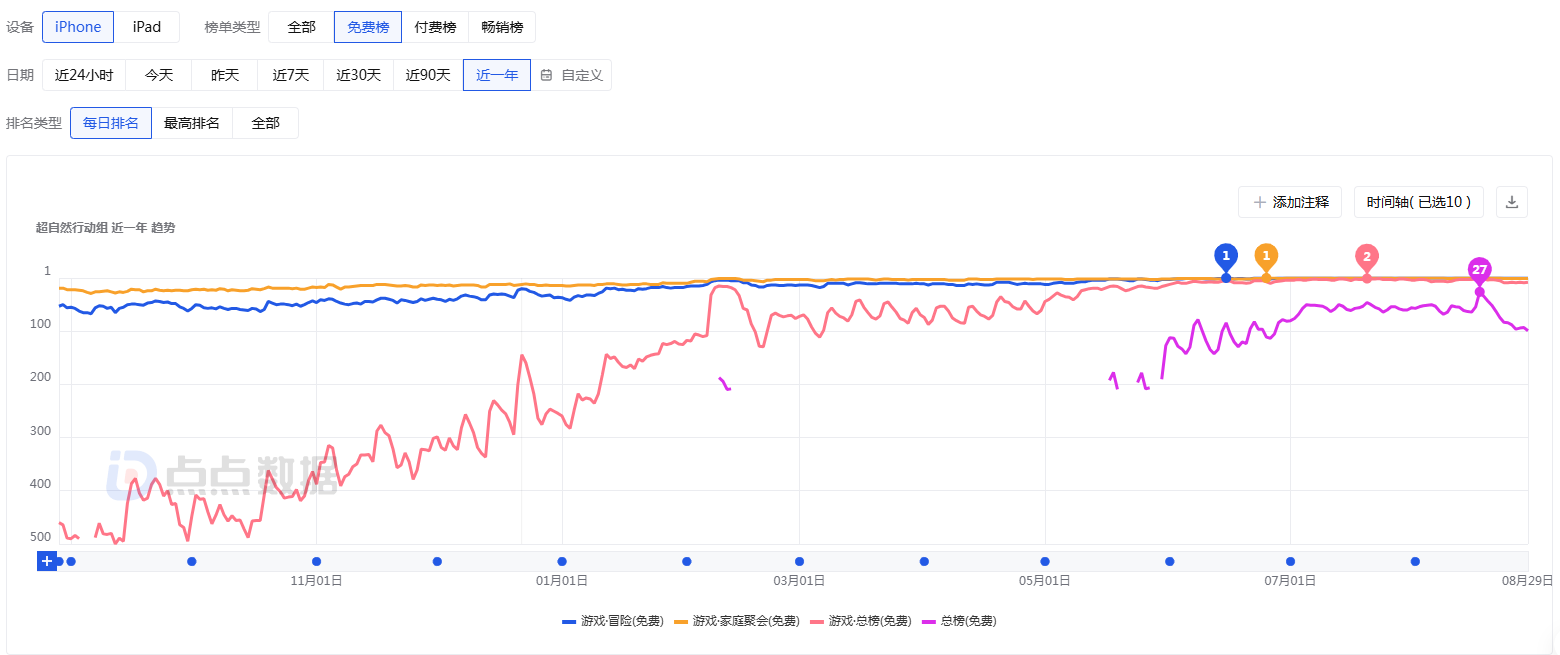The height and width of the screenshot is (655, 1560).
Task: Click the orange pin marker labeled 1
Action: click(x=1266, y=257)
